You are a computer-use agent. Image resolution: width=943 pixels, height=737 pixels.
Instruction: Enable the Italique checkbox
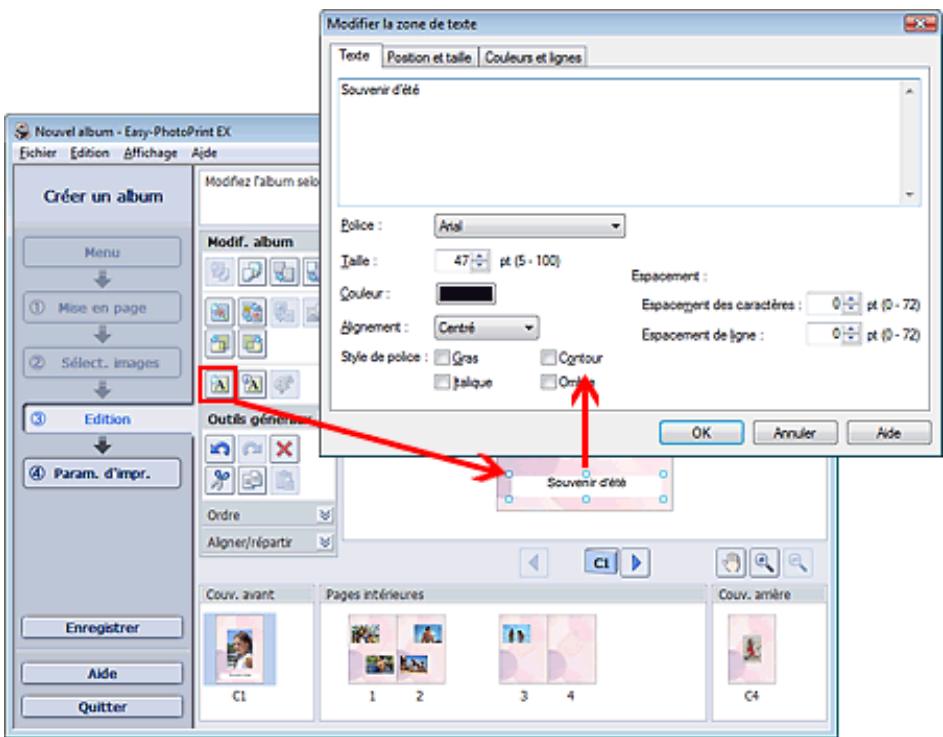[442, 382]
